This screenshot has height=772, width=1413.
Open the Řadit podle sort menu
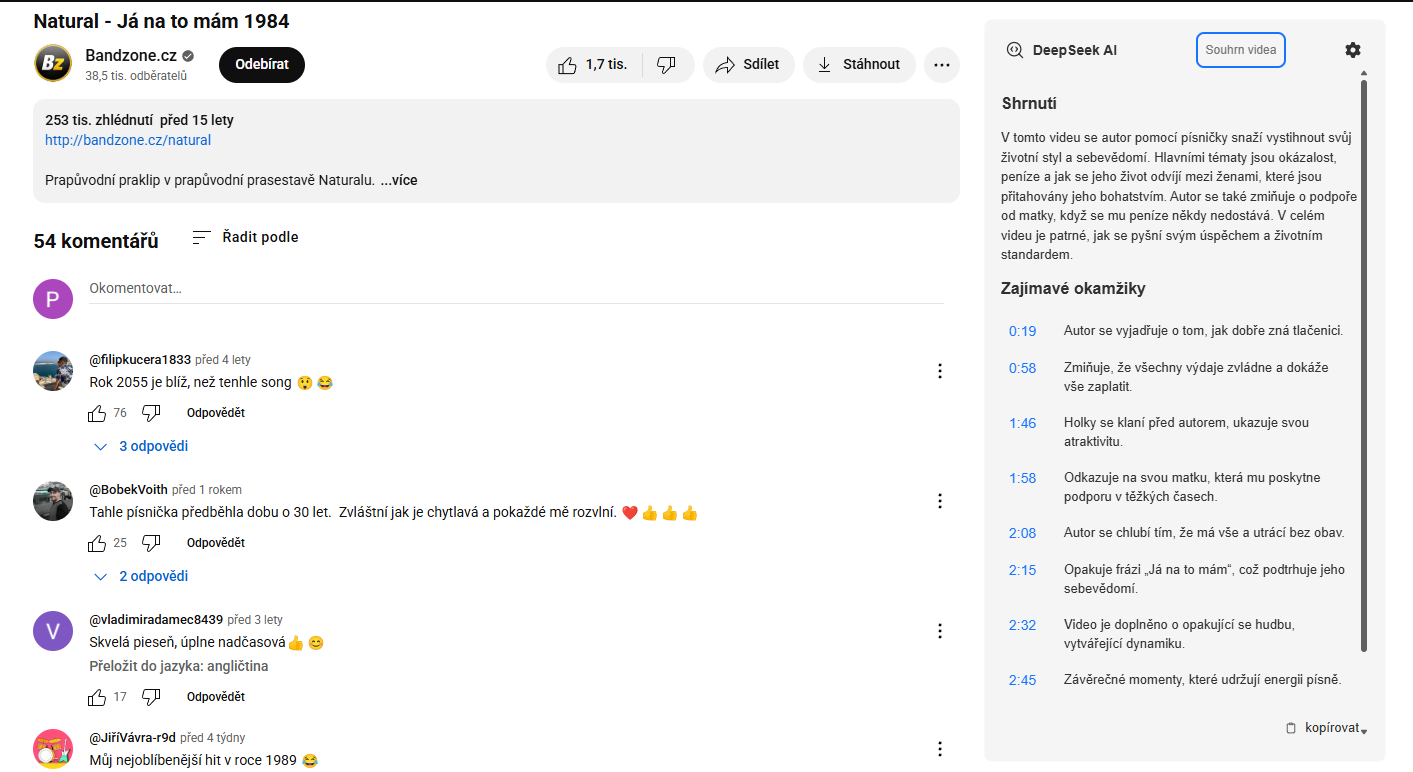tap(246, 237)
